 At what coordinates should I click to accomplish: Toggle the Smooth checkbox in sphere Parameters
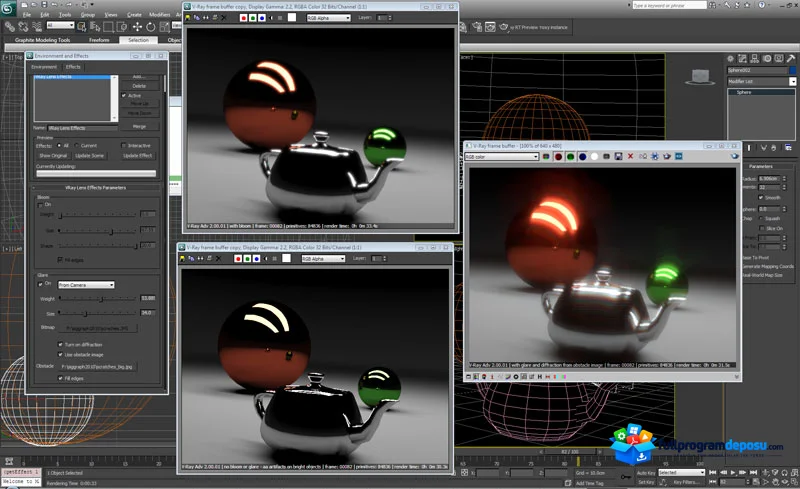point(761,198)
